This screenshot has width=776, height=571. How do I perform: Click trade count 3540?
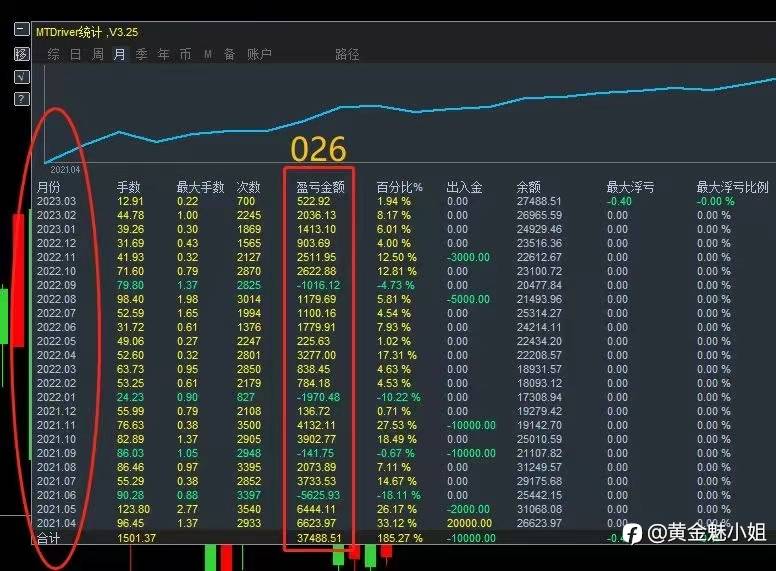click(249, 509)
